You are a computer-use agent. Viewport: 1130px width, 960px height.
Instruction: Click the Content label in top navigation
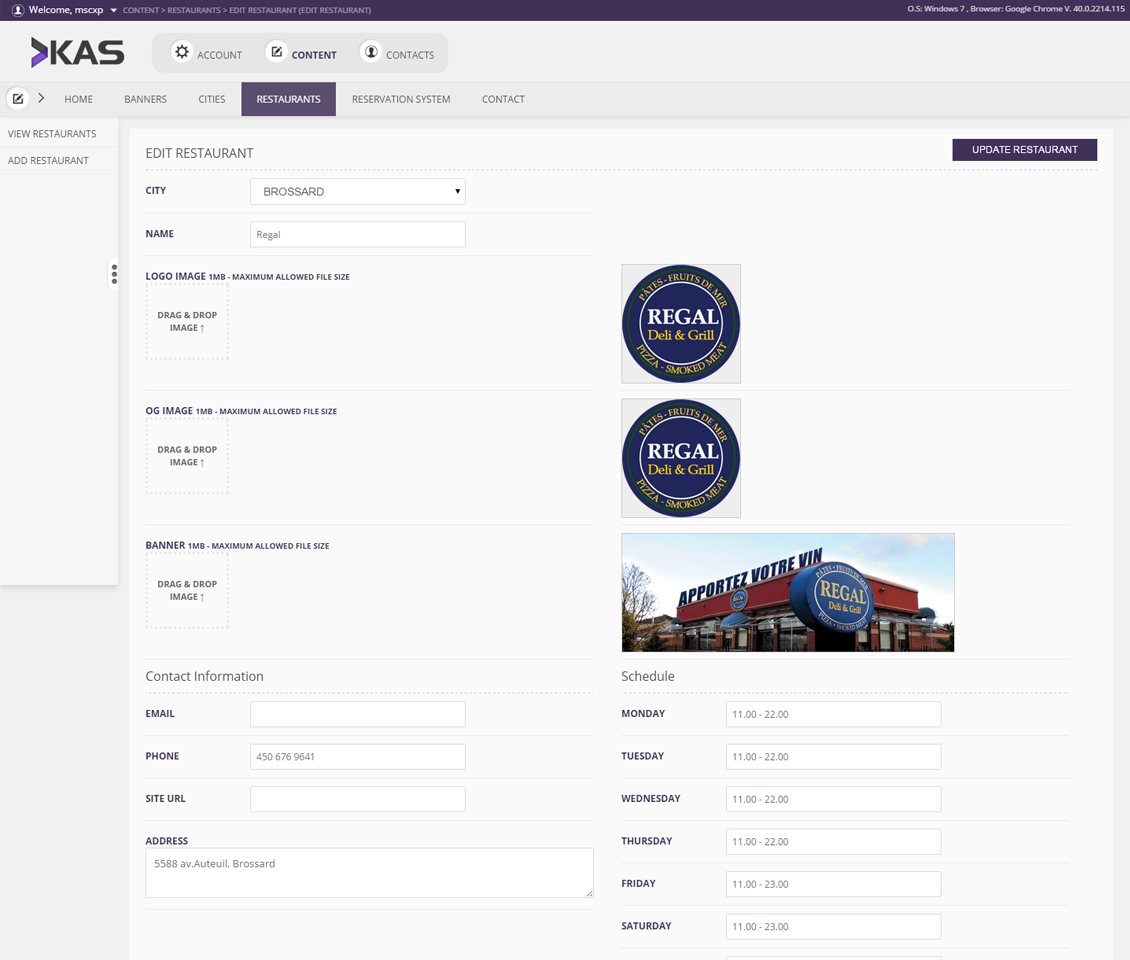tap(314, 55)
